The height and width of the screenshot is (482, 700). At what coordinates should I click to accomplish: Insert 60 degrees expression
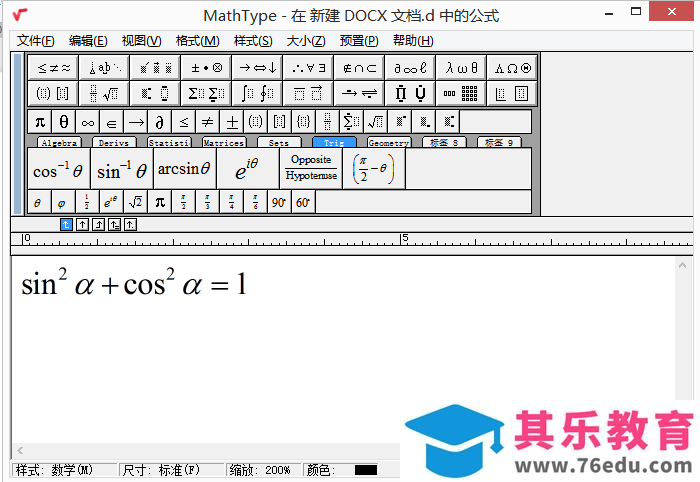pos(303,202)
